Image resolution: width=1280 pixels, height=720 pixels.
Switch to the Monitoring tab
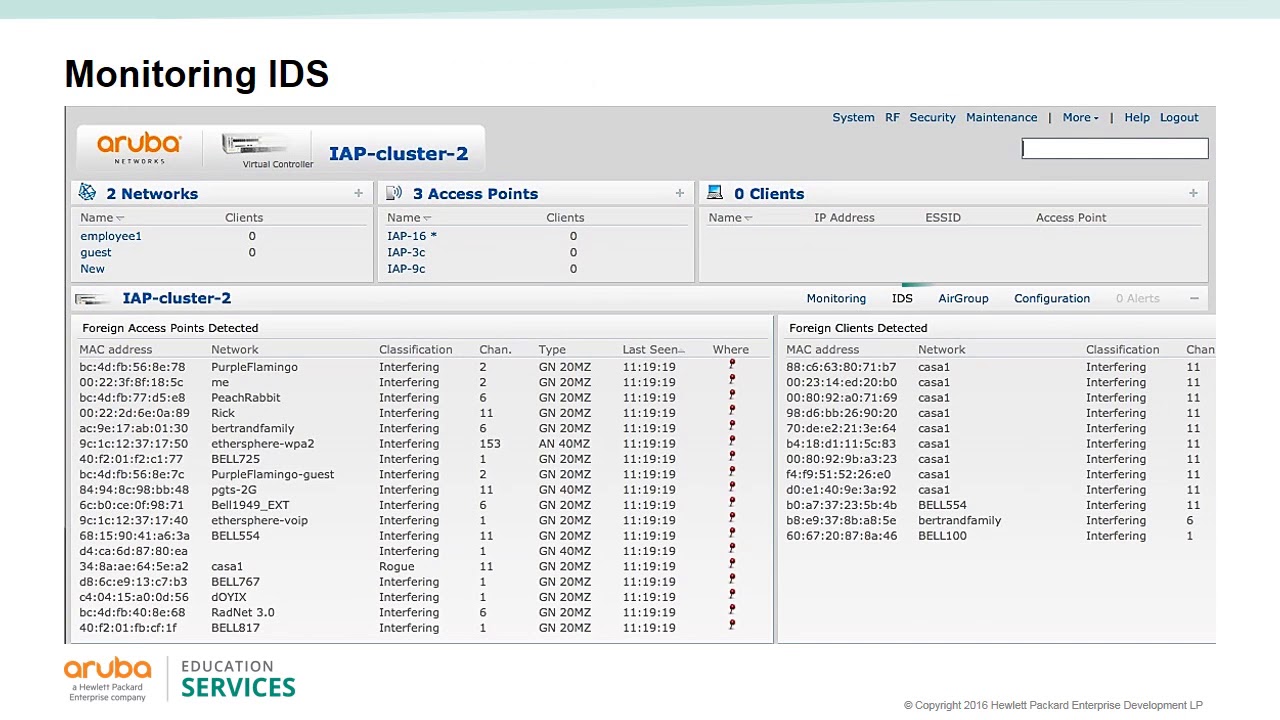coord(836,298)
